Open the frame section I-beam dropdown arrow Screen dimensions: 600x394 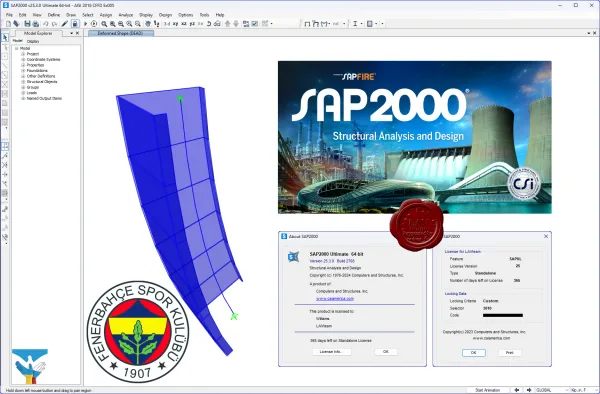[x=361, y=24]
